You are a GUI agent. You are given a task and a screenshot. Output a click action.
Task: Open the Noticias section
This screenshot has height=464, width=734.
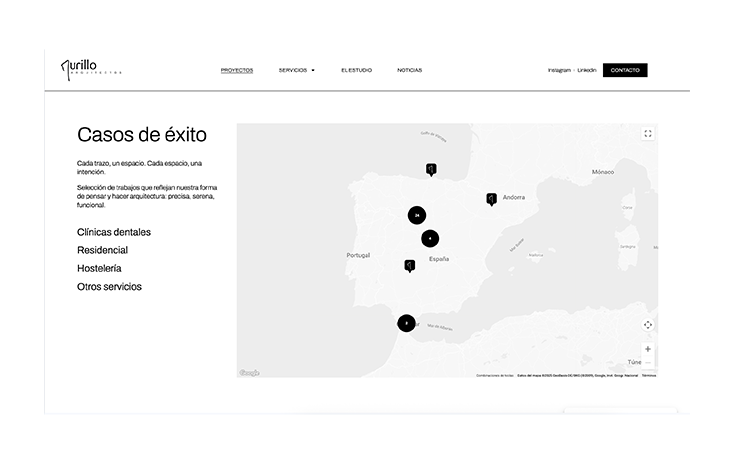coord(409,70)
